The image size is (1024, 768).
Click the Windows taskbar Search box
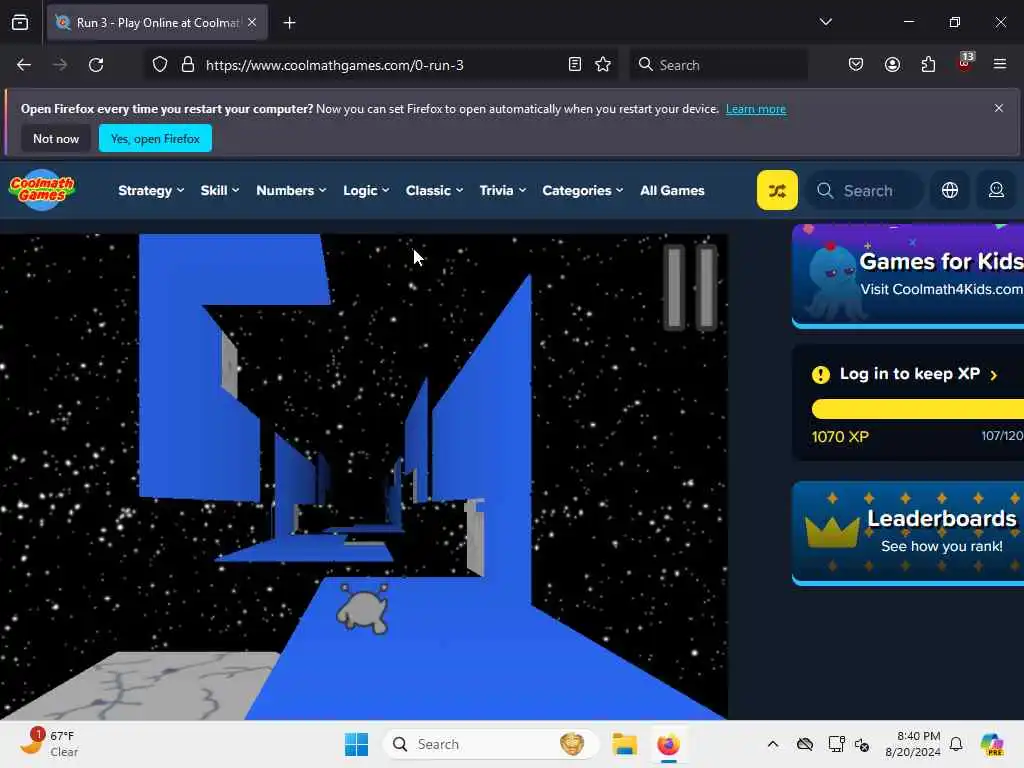(x=491, y=744)
